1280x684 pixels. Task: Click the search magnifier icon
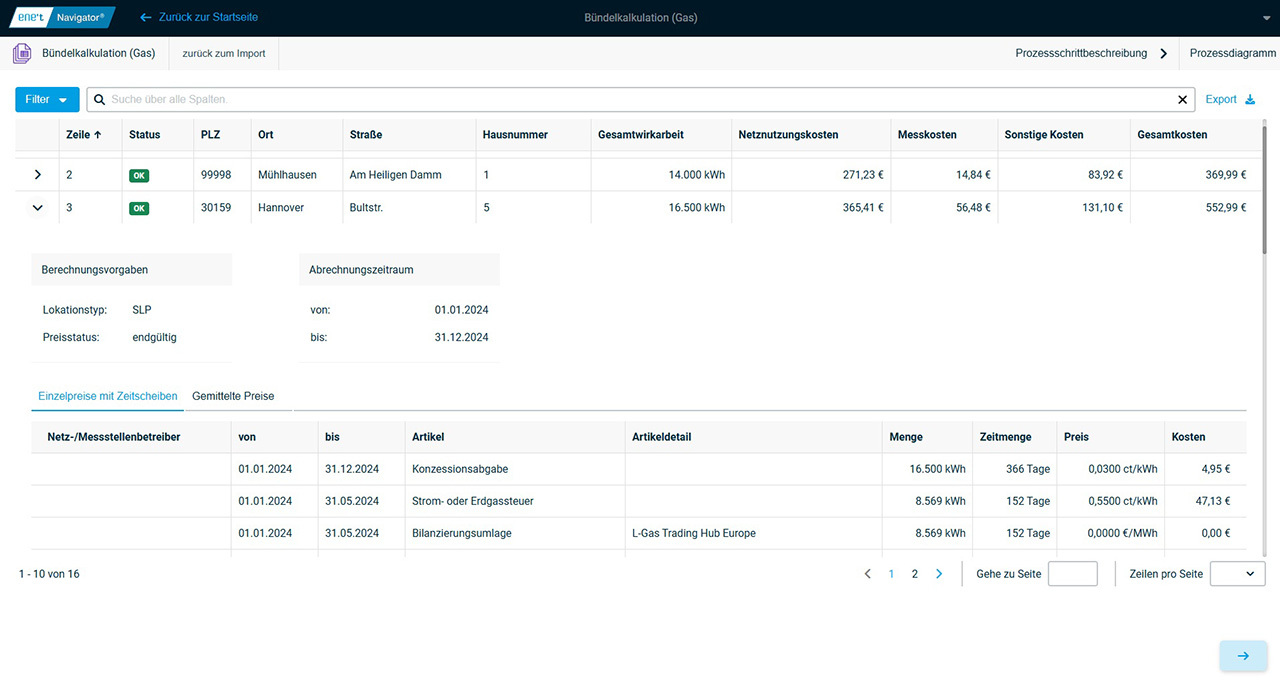[x=99, y=100]
